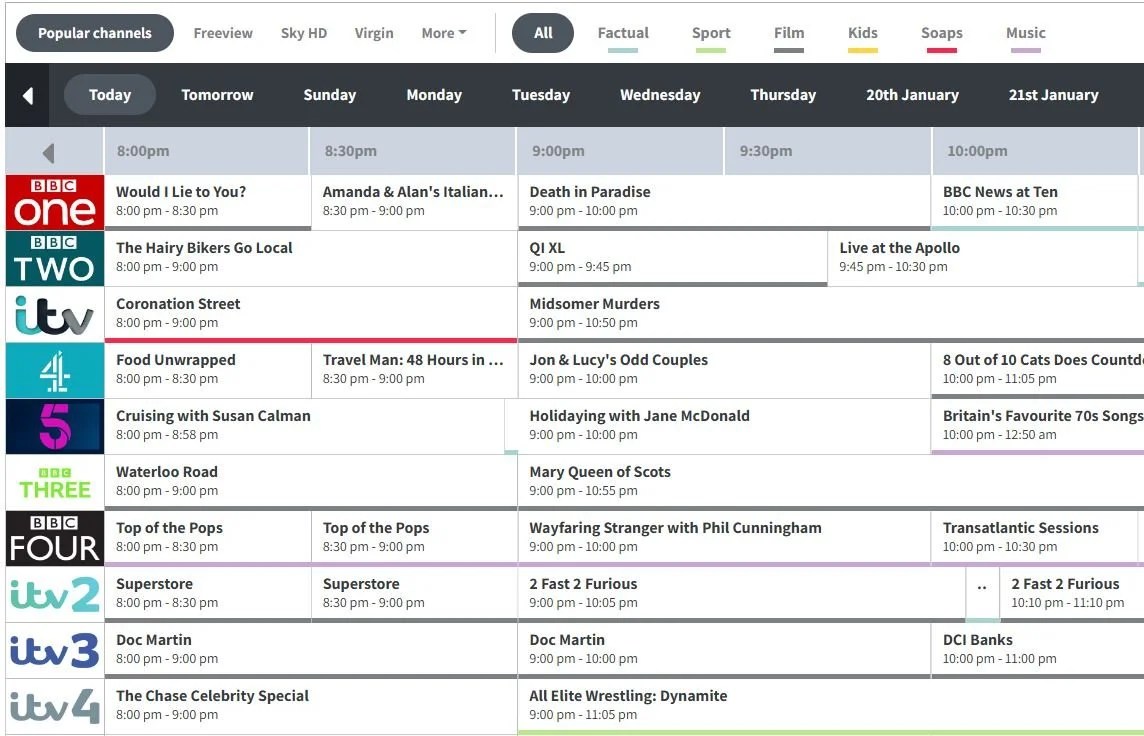Open the ITV channel logo
This screenshot has height=736, width=1144.
(x=55, y=314)
